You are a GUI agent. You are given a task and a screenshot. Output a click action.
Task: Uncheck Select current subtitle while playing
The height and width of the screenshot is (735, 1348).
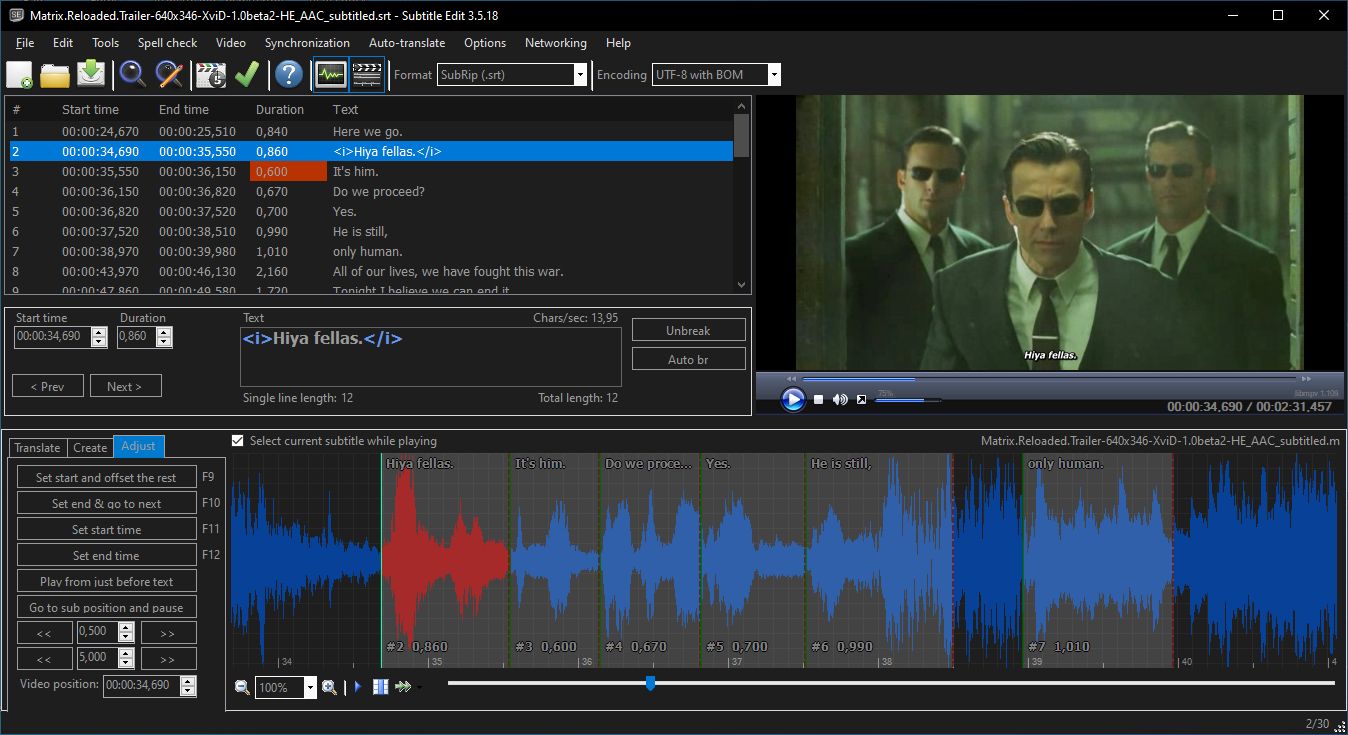(238, 441)
